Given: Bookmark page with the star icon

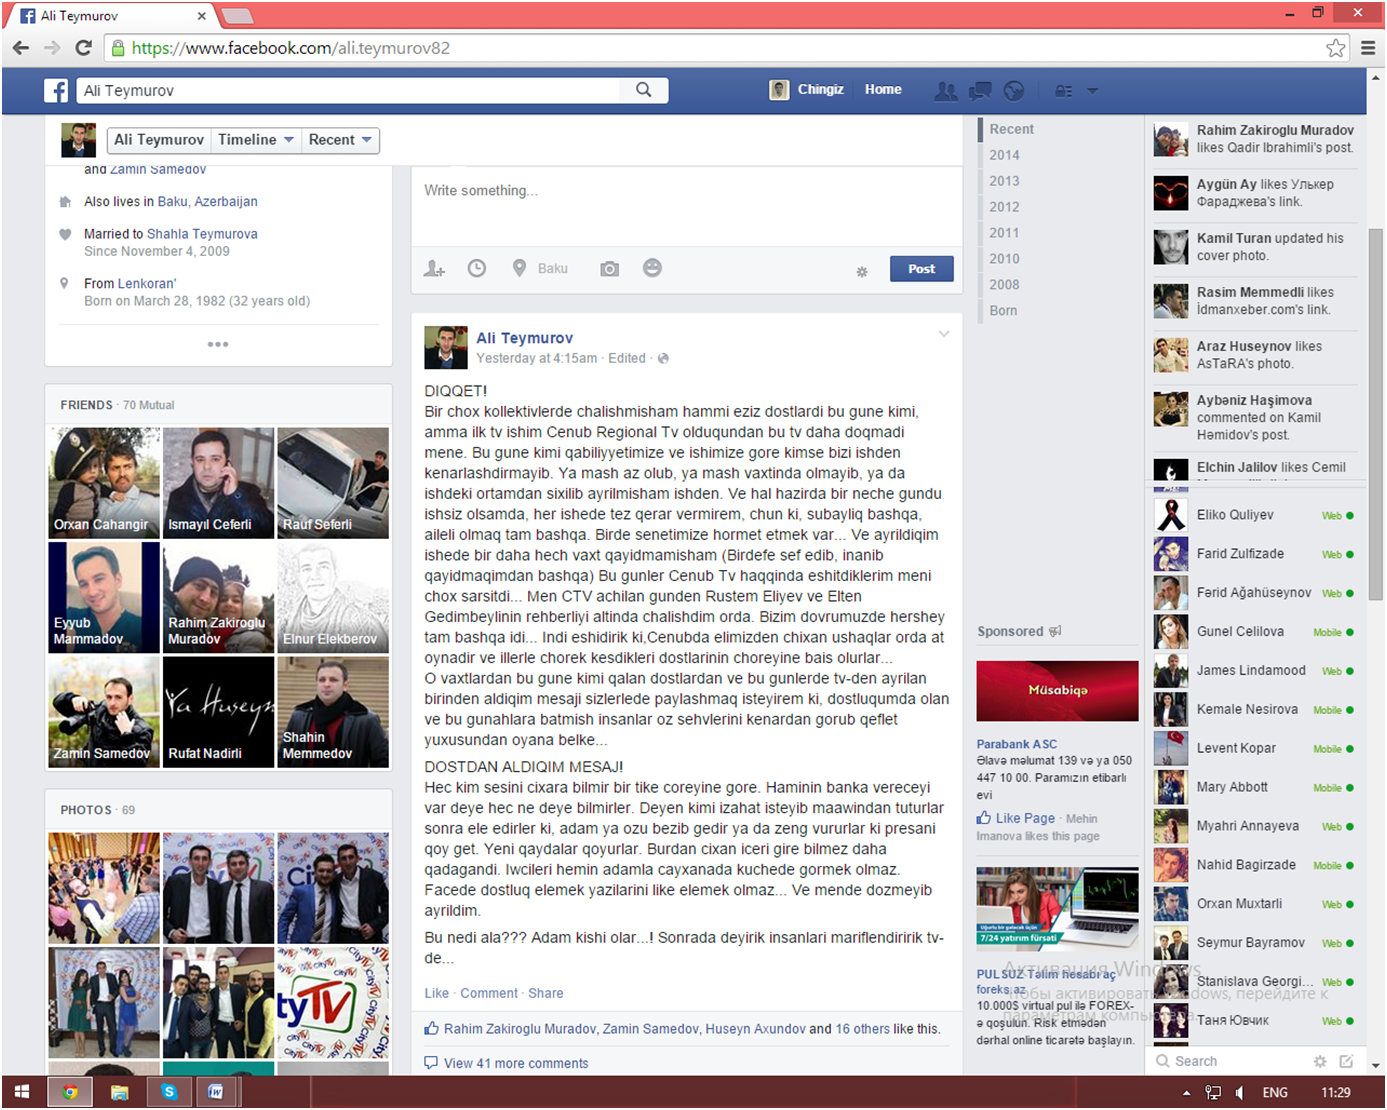Looking at the screenshot, I should click(1335, 48).
